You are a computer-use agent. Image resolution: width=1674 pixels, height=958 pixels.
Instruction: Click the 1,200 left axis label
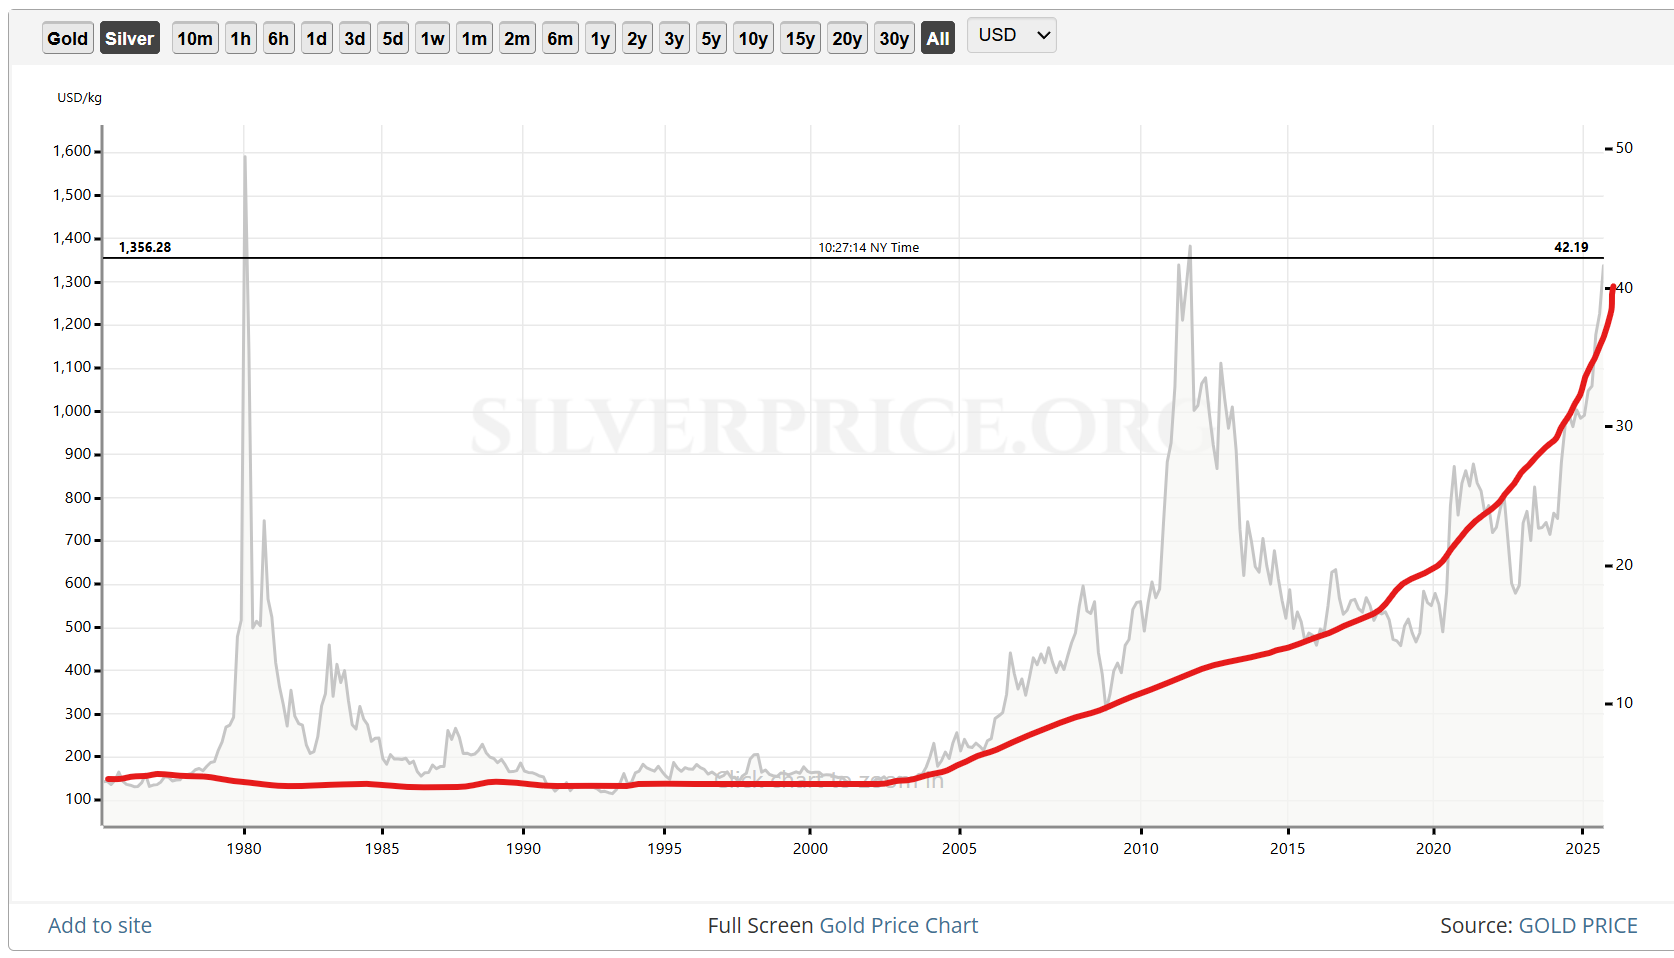(x=72, y=324)
